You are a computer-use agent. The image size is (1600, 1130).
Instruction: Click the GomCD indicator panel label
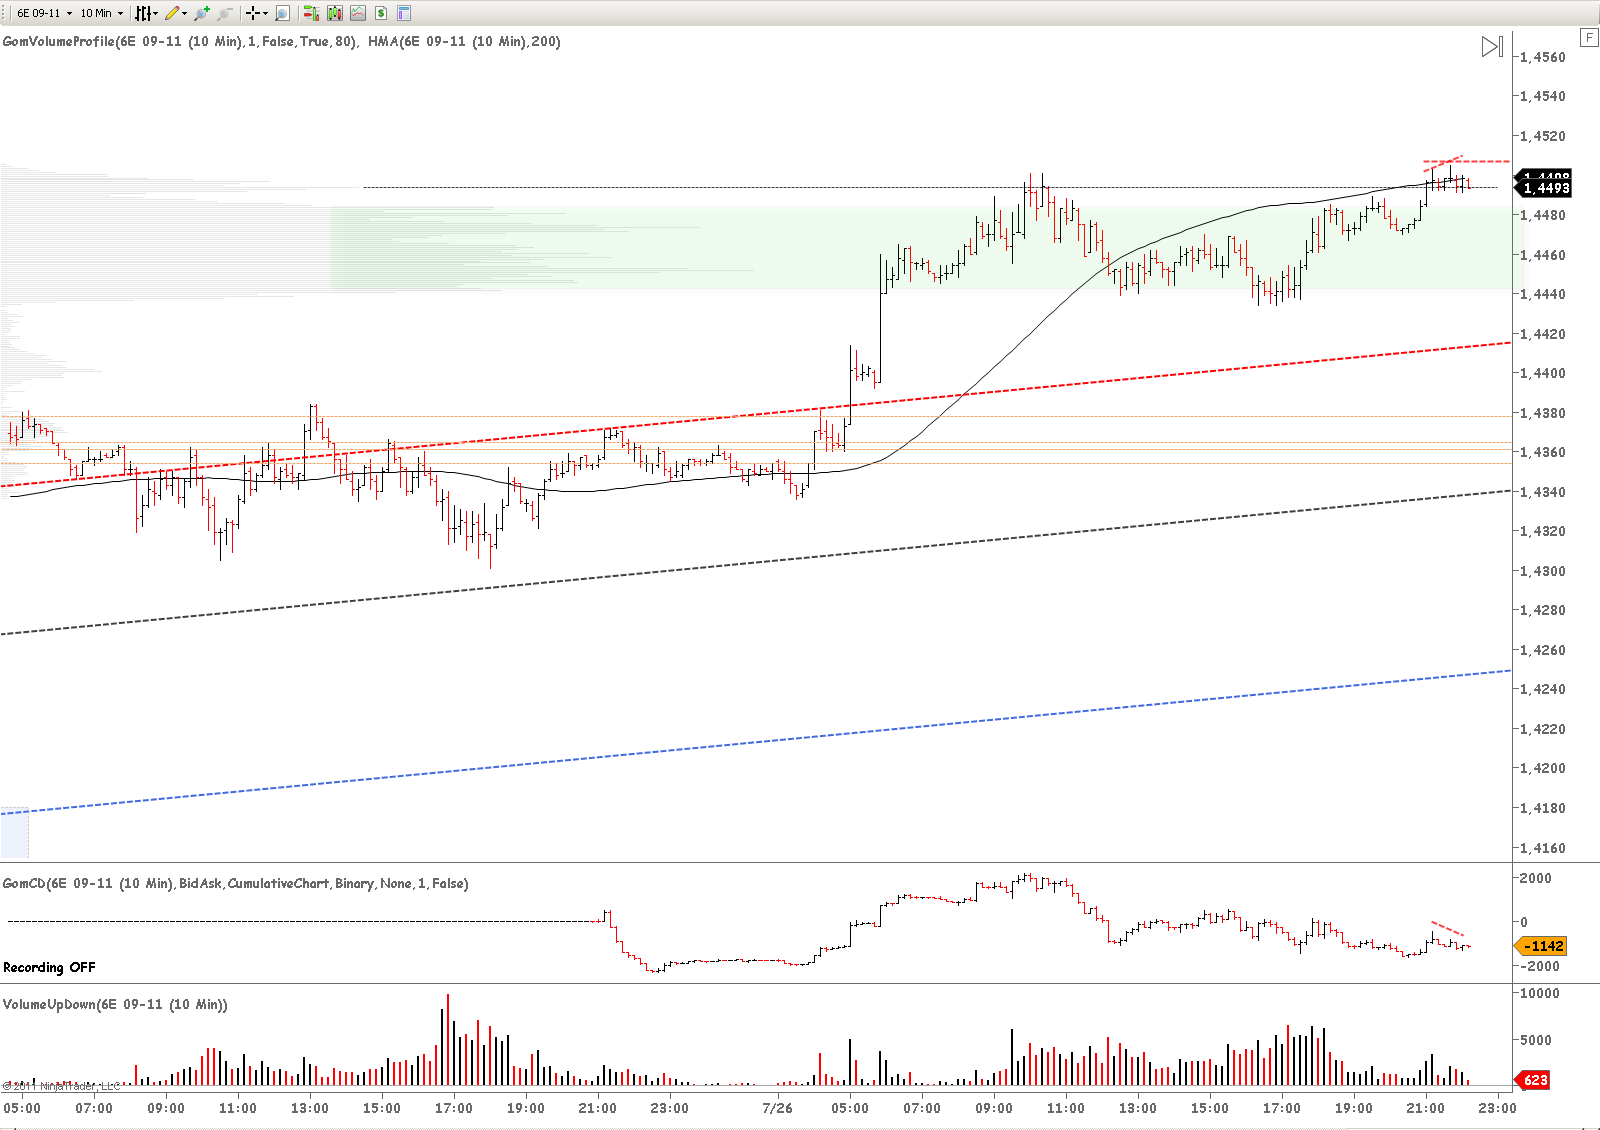[235, 884]
